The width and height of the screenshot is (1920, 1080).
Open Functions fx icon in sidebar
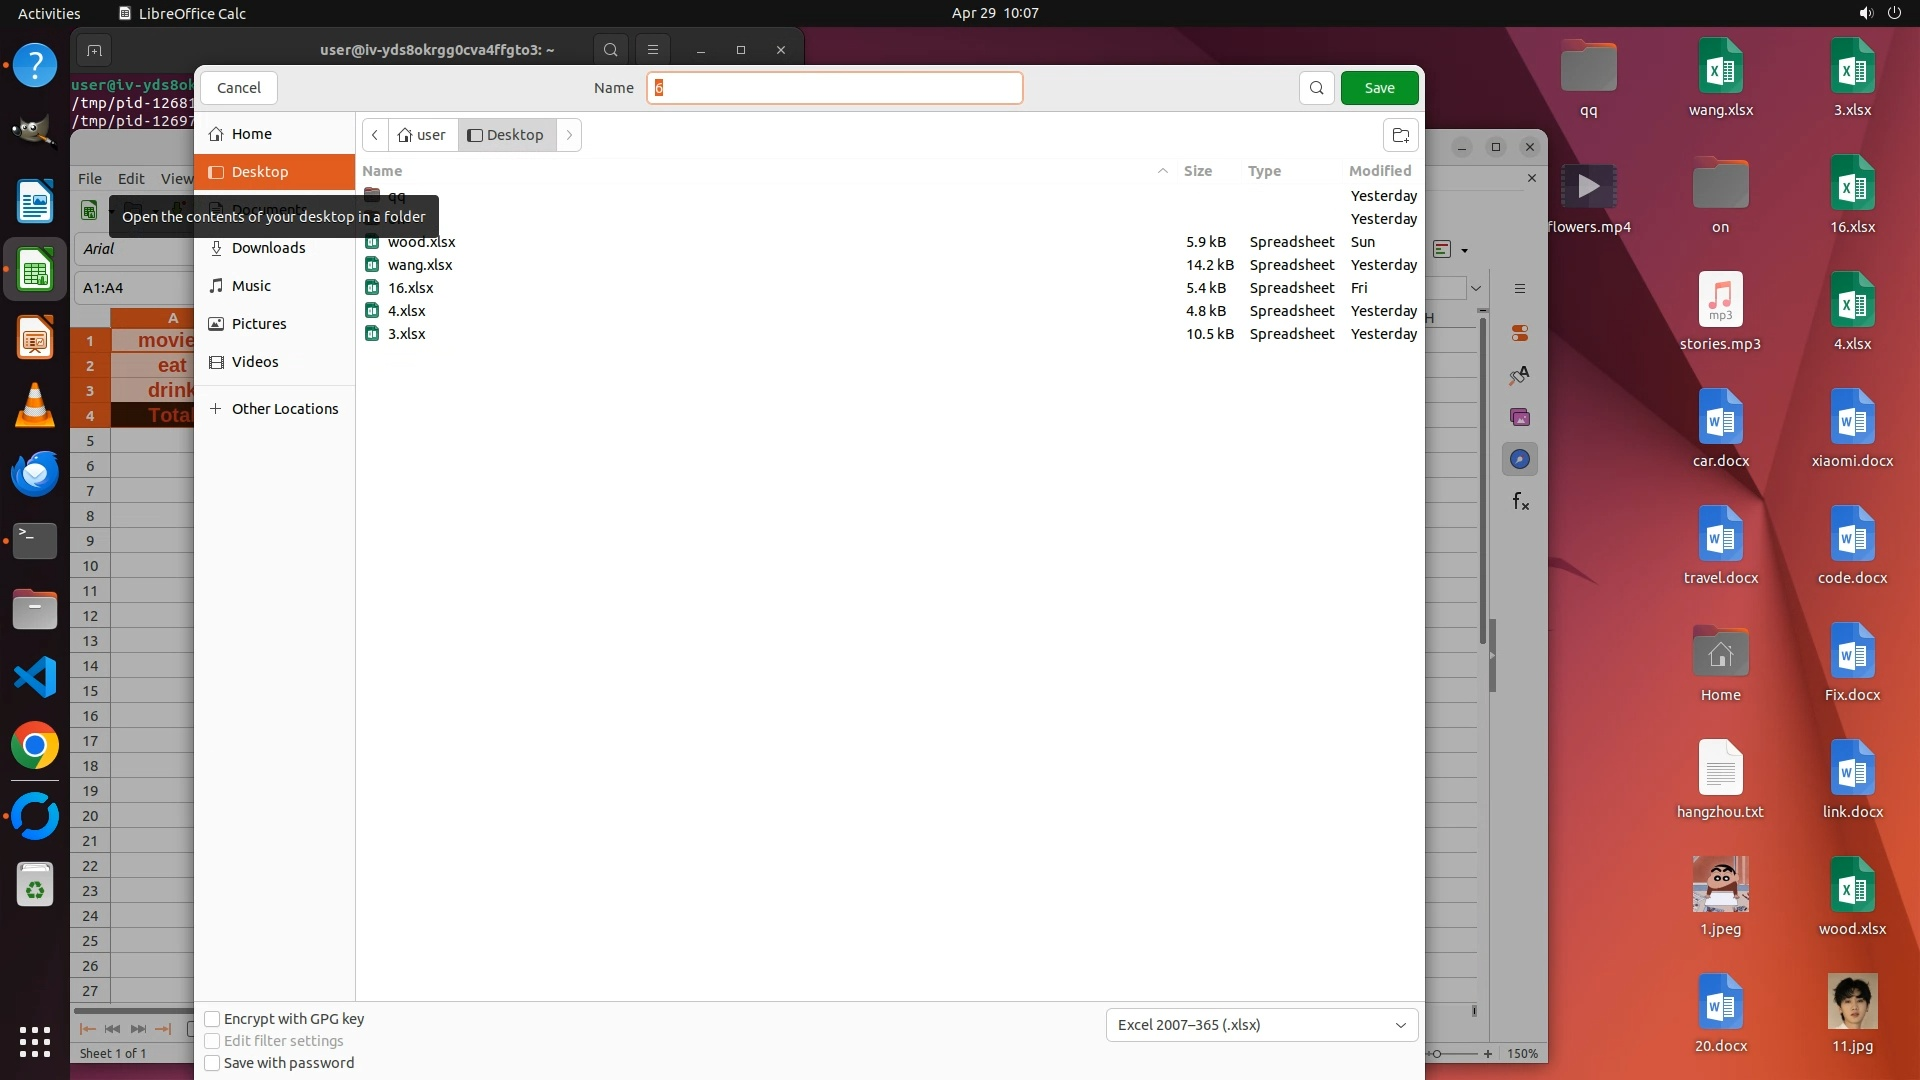point(1520,502)
